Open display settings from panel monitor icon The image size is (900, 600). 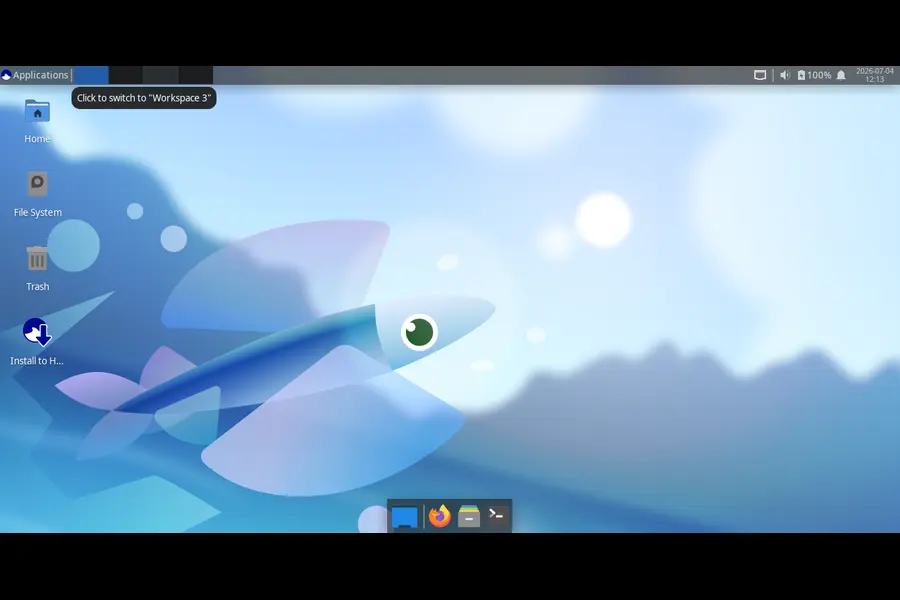point(759,75)
